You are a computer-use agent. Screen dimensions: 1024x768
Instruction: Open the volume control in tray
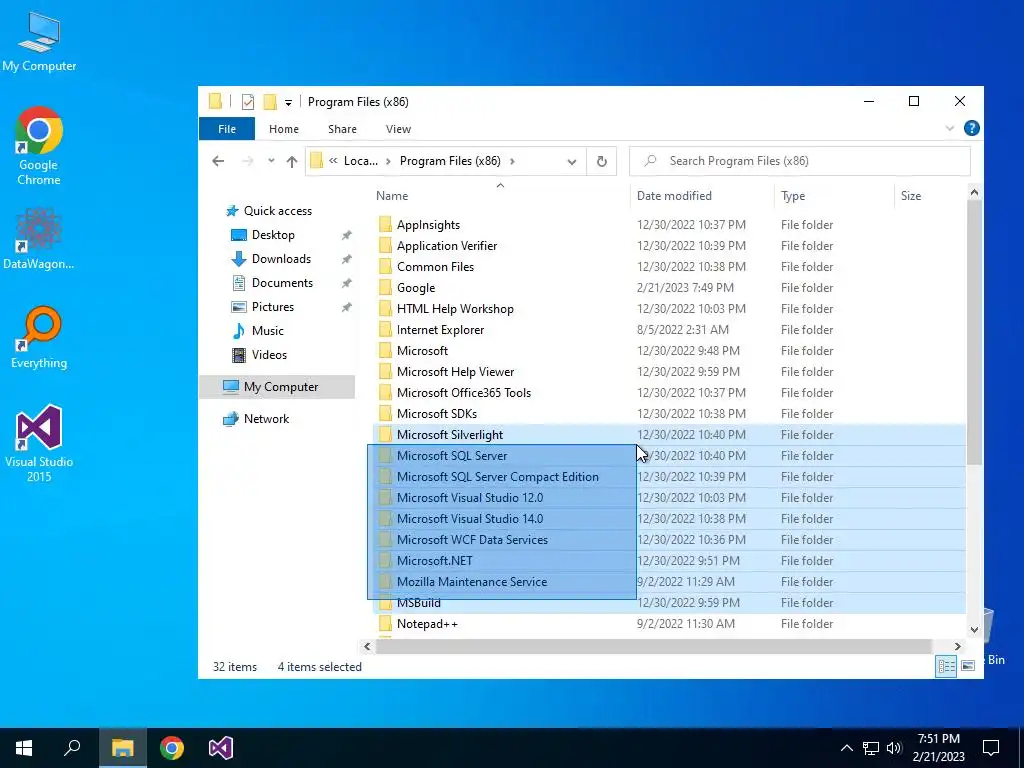click(x=894, y=748)
